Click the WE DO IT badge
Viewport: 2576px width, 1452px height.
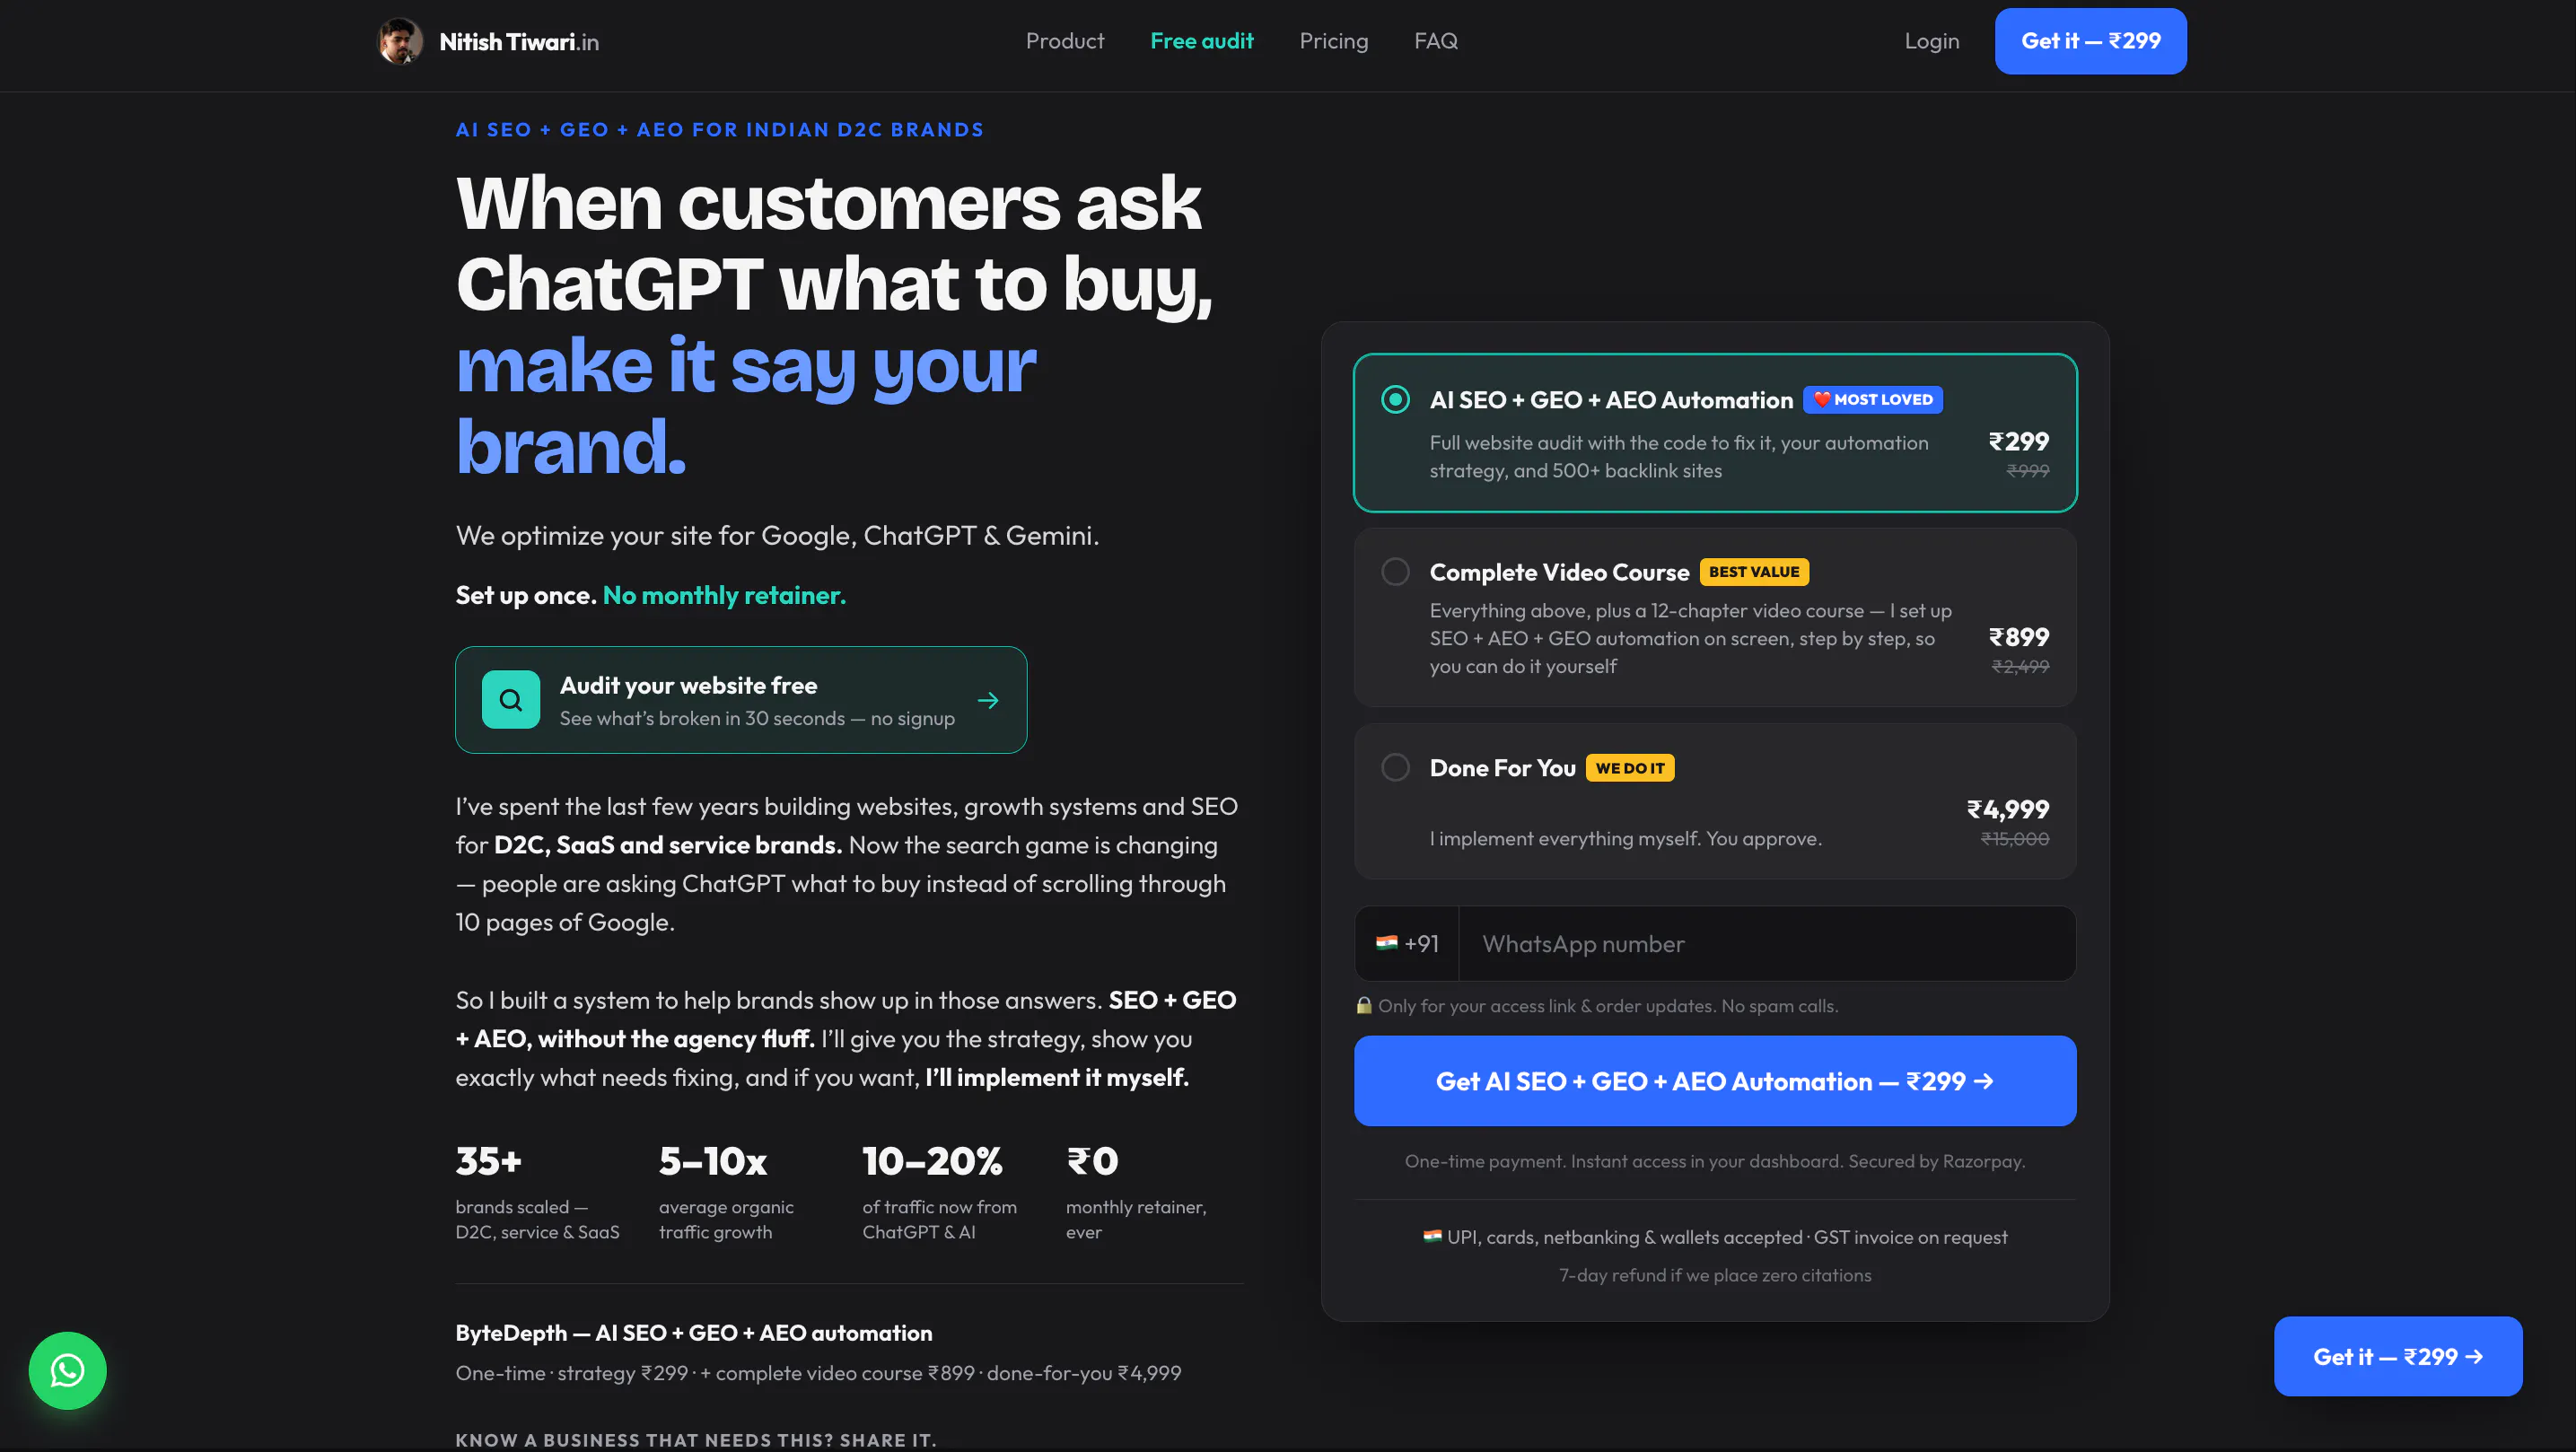click(x=1630, y=768)
